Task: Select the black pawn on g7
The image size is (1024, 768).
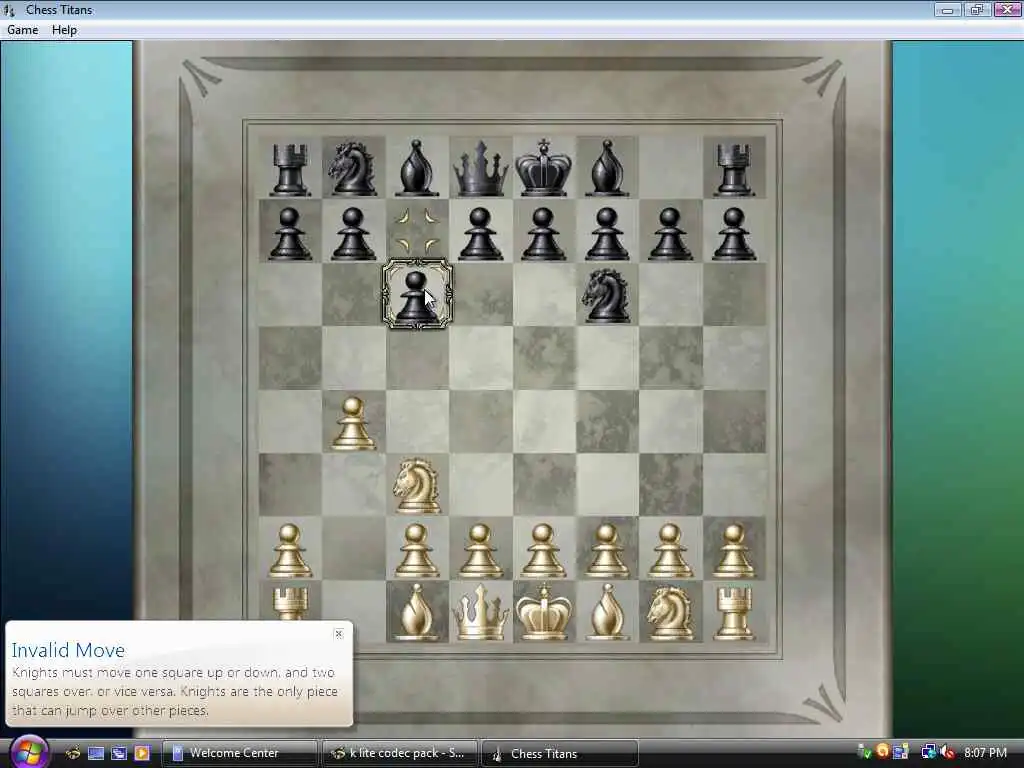Action: (670, 234)
